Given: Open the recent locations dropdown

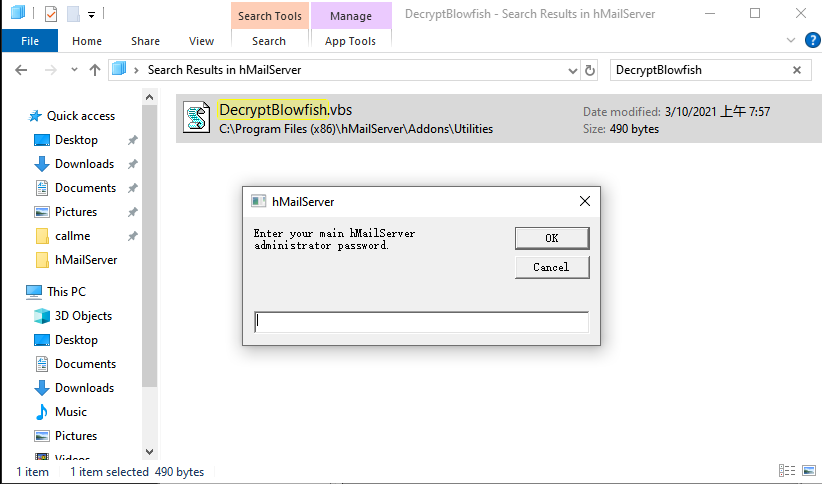Looking at the screenshot, I should pyautogui.click(x=74, y=70).
